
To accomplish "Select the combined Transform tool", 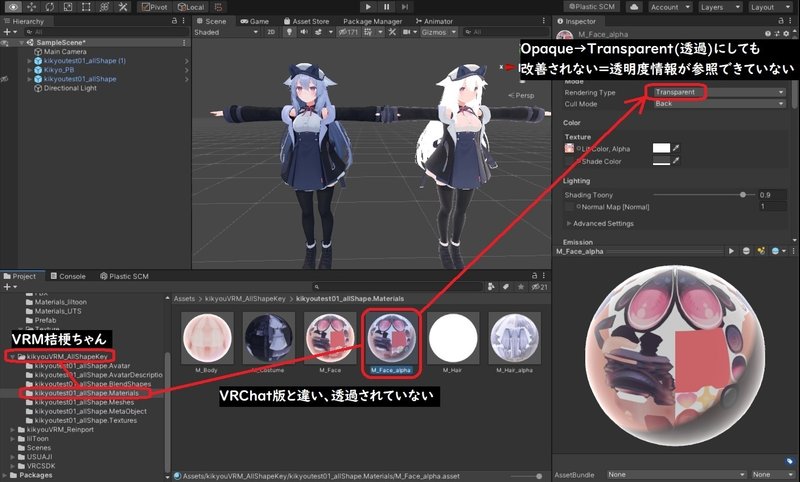I will (105, 7).
